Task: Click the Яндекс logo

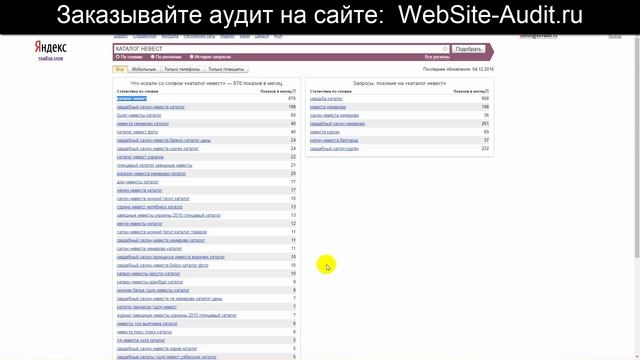Action: pos(50,47)
